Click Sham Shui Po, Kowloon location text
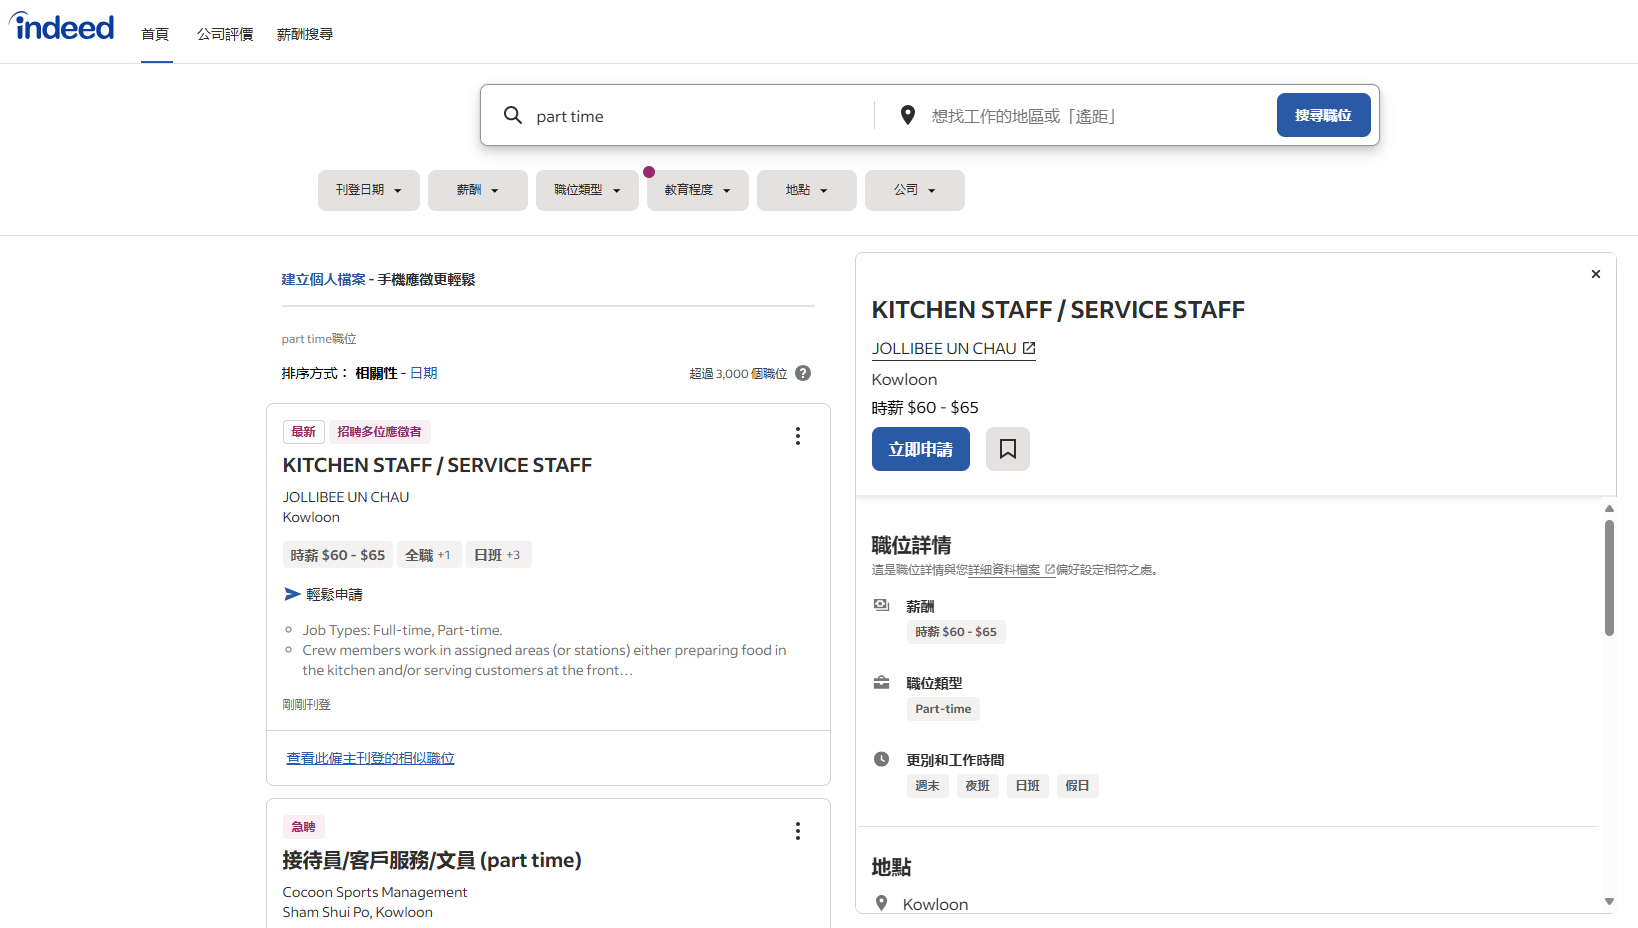 (x=358, y=912)
